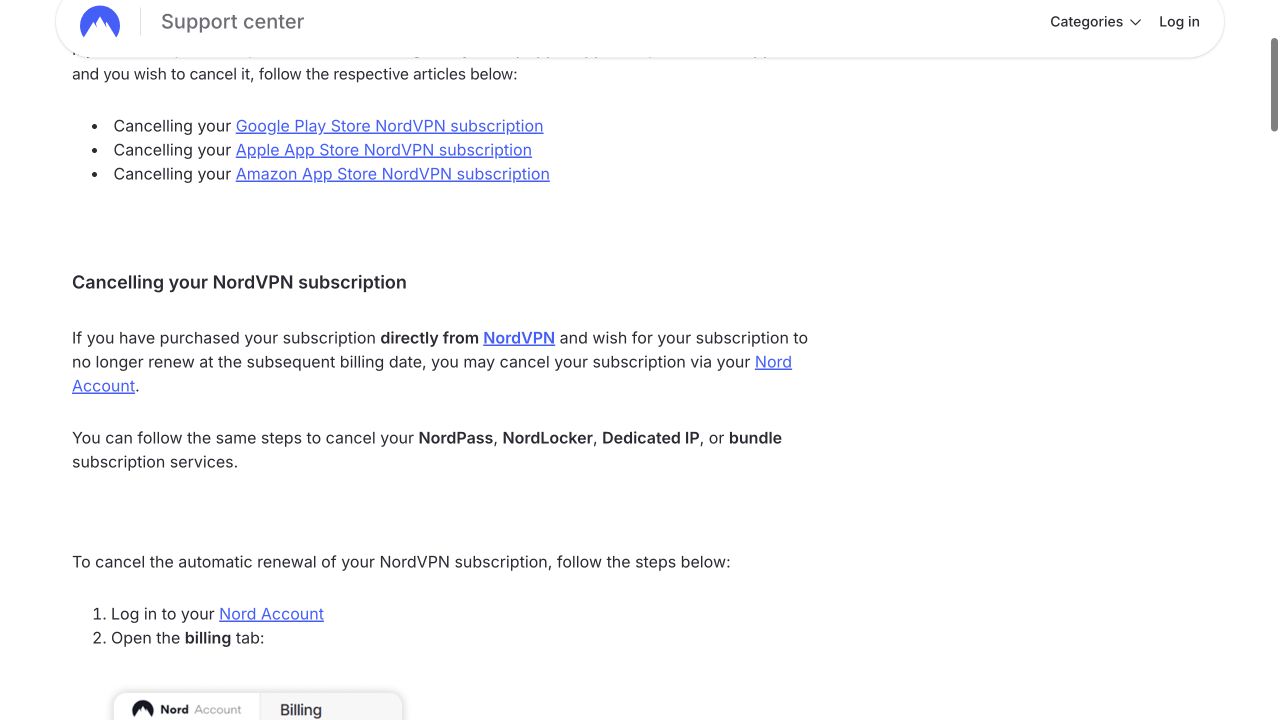This screenshot has width=1280, height=720.
Task: Follow the bold NordVPN link
Action: point(519,338)
